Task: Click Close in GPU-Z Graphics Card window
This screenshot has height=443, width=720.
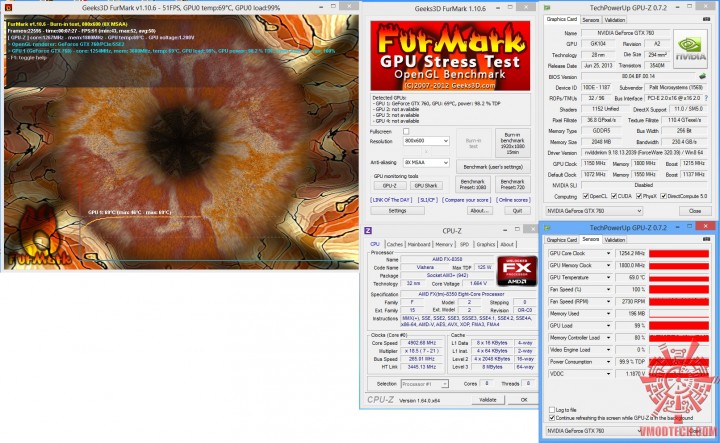Action: pyautogui.click(x=695, y=211)
